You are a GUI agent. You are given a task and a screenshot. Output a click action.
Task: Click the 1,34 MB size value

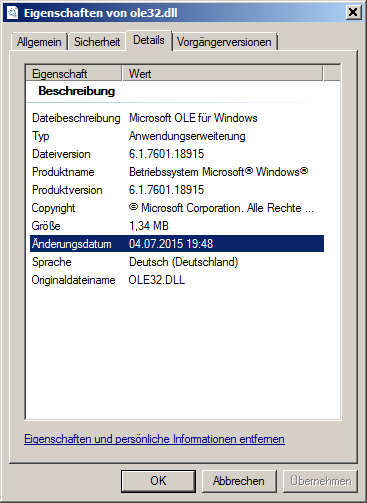tap(149, 226)
